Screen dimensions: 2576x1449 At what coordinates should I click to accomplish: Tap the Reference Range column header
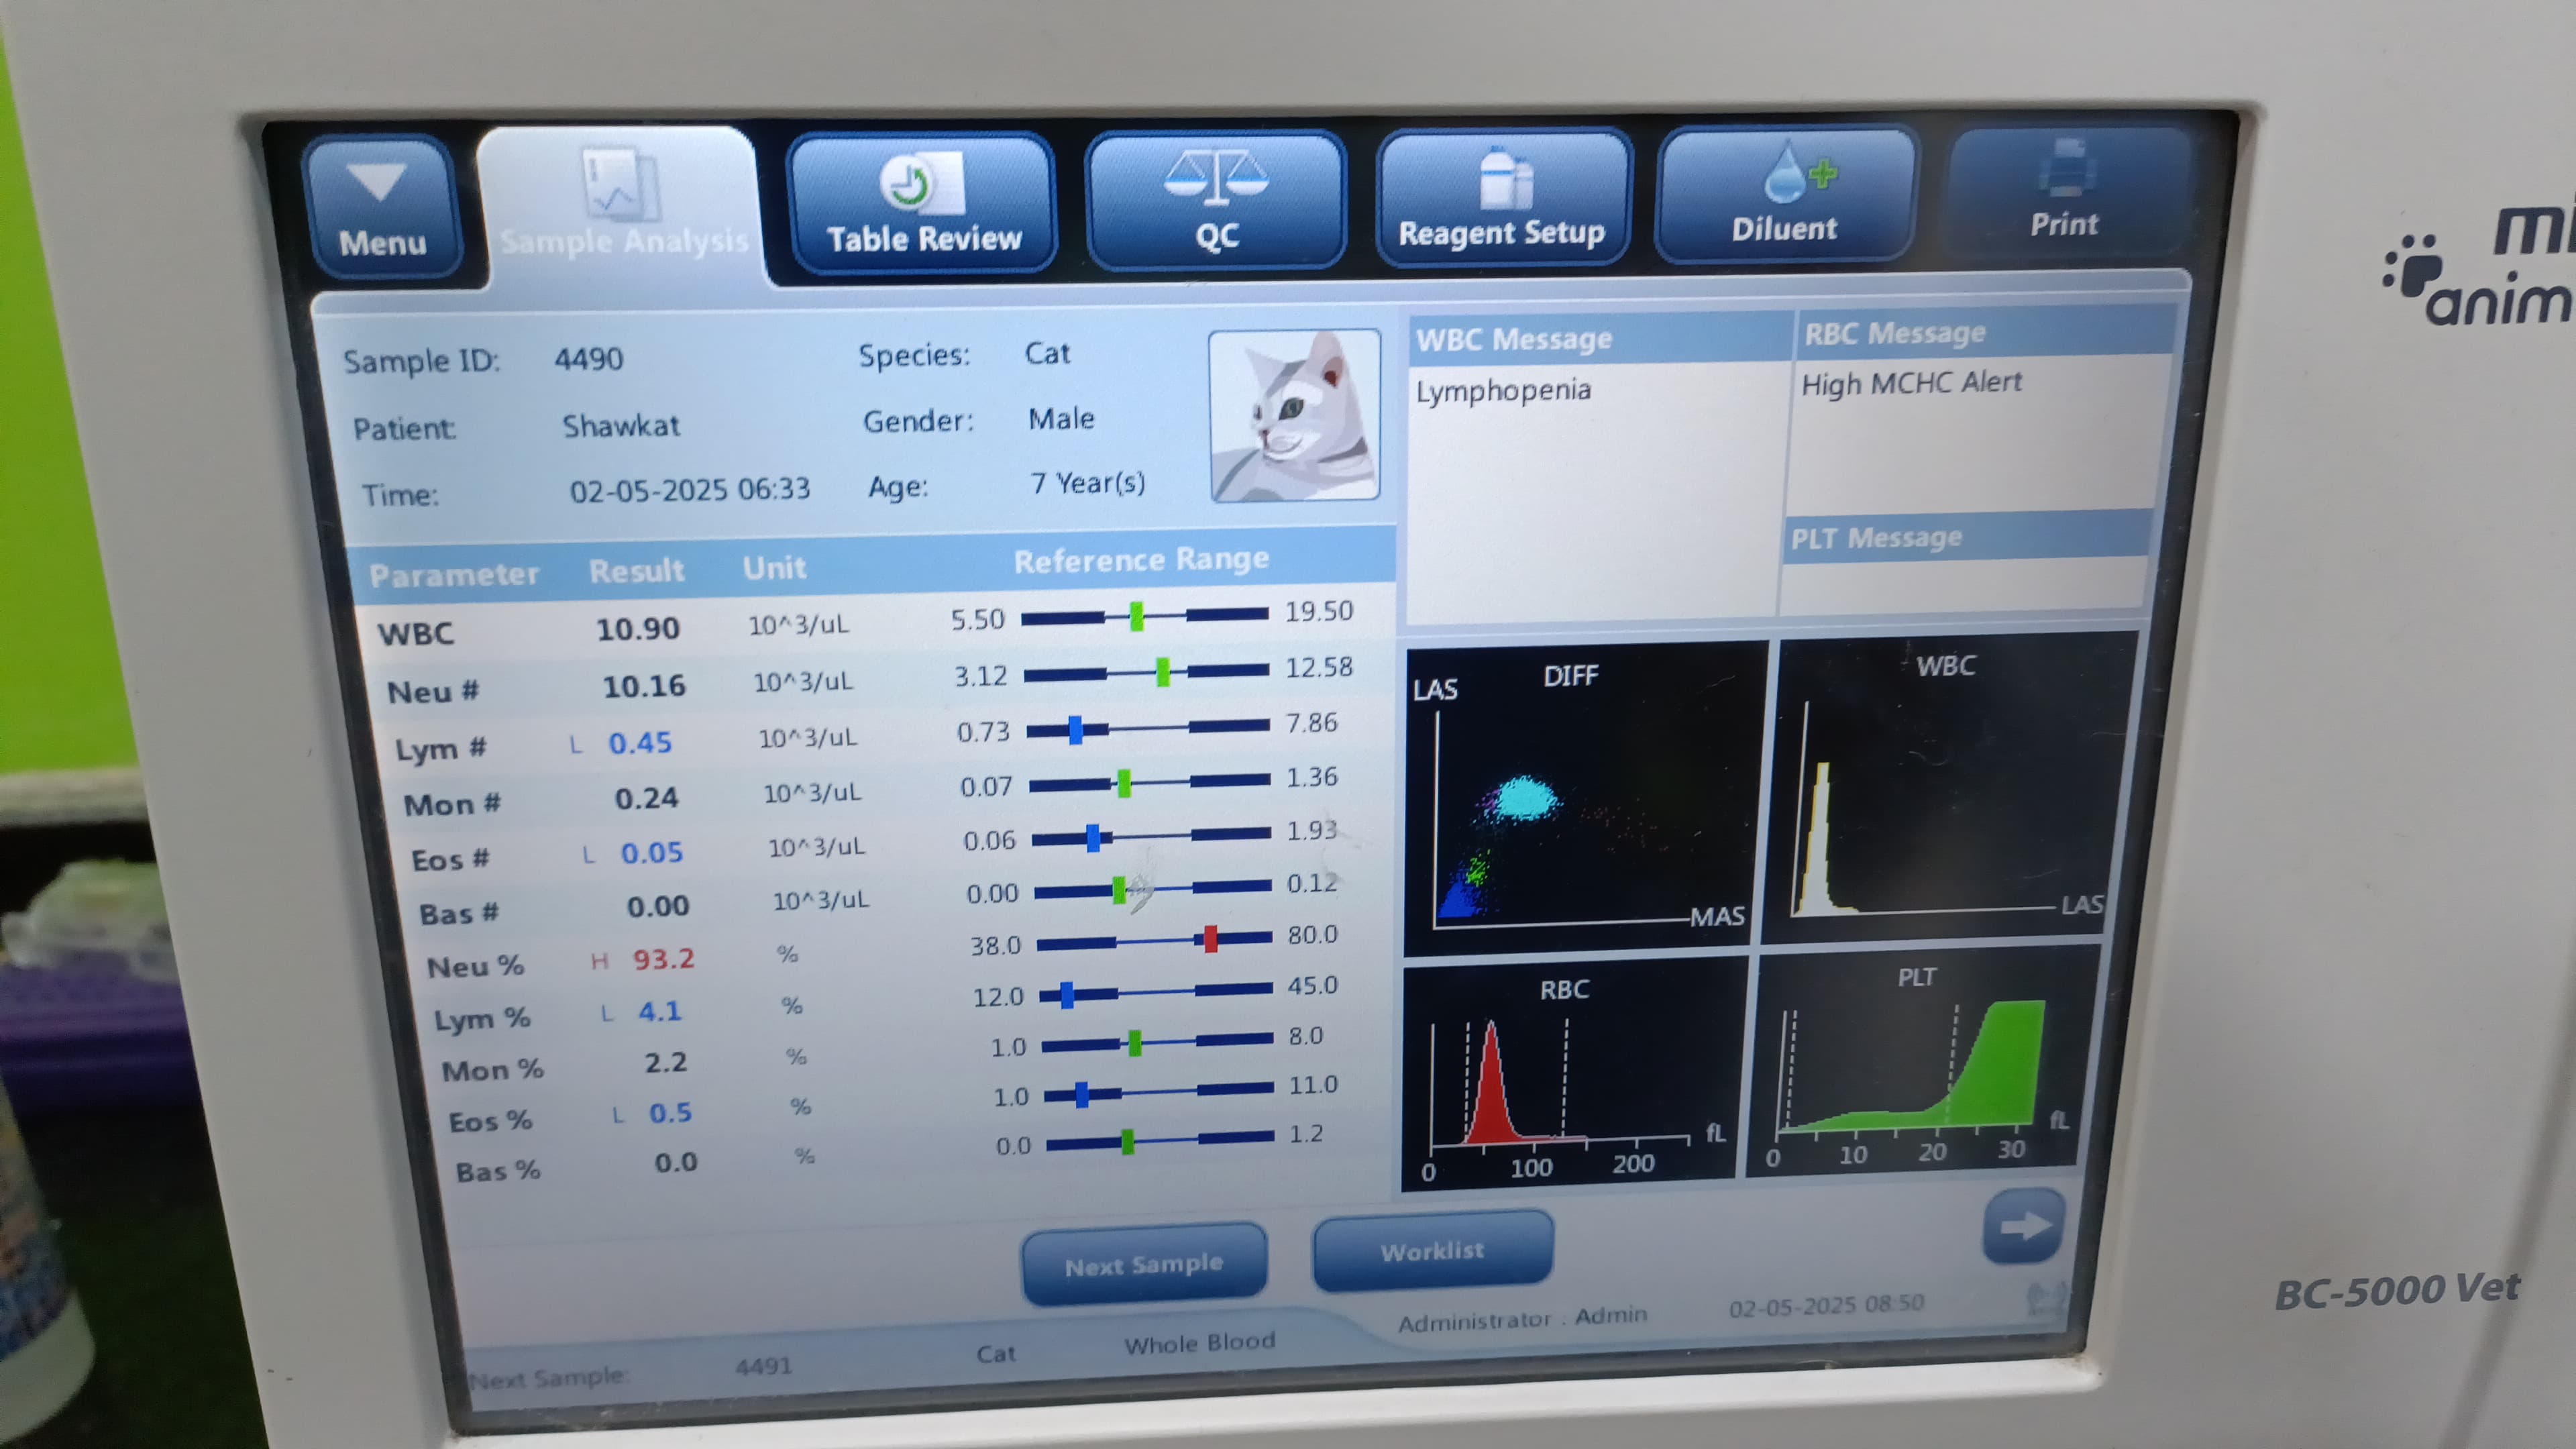tap(1141, 559)
